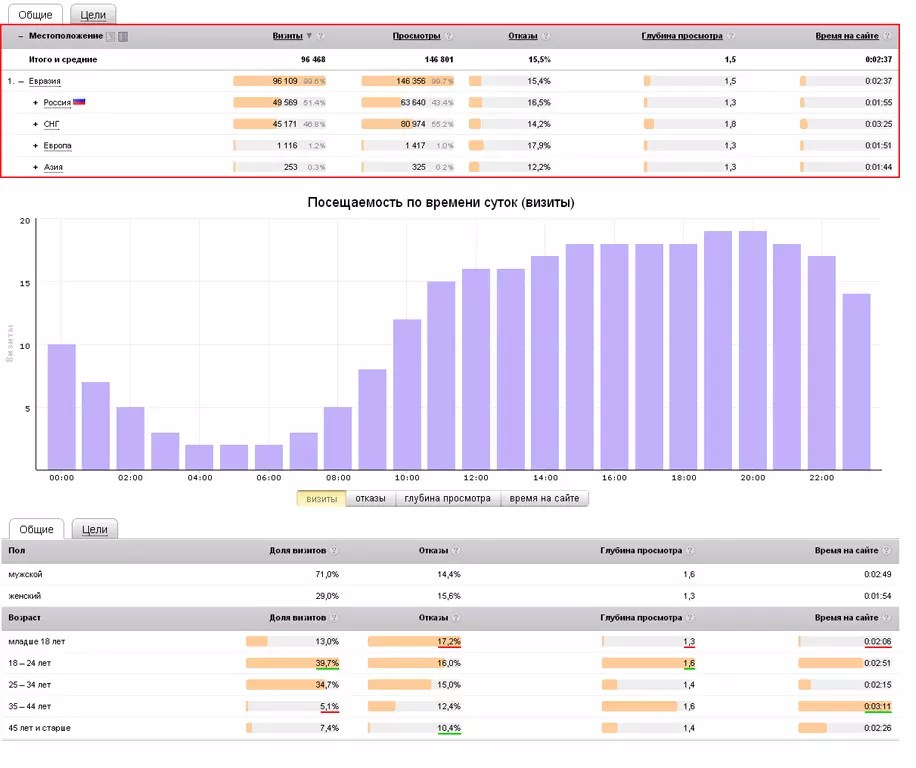Expand the СНГ region row
This screenshot has width=916, height=768.
click(36, 124)
